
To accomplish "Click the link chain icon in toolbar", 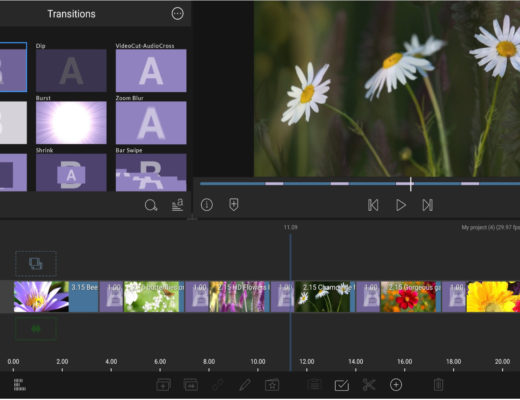I will point(217,385).
